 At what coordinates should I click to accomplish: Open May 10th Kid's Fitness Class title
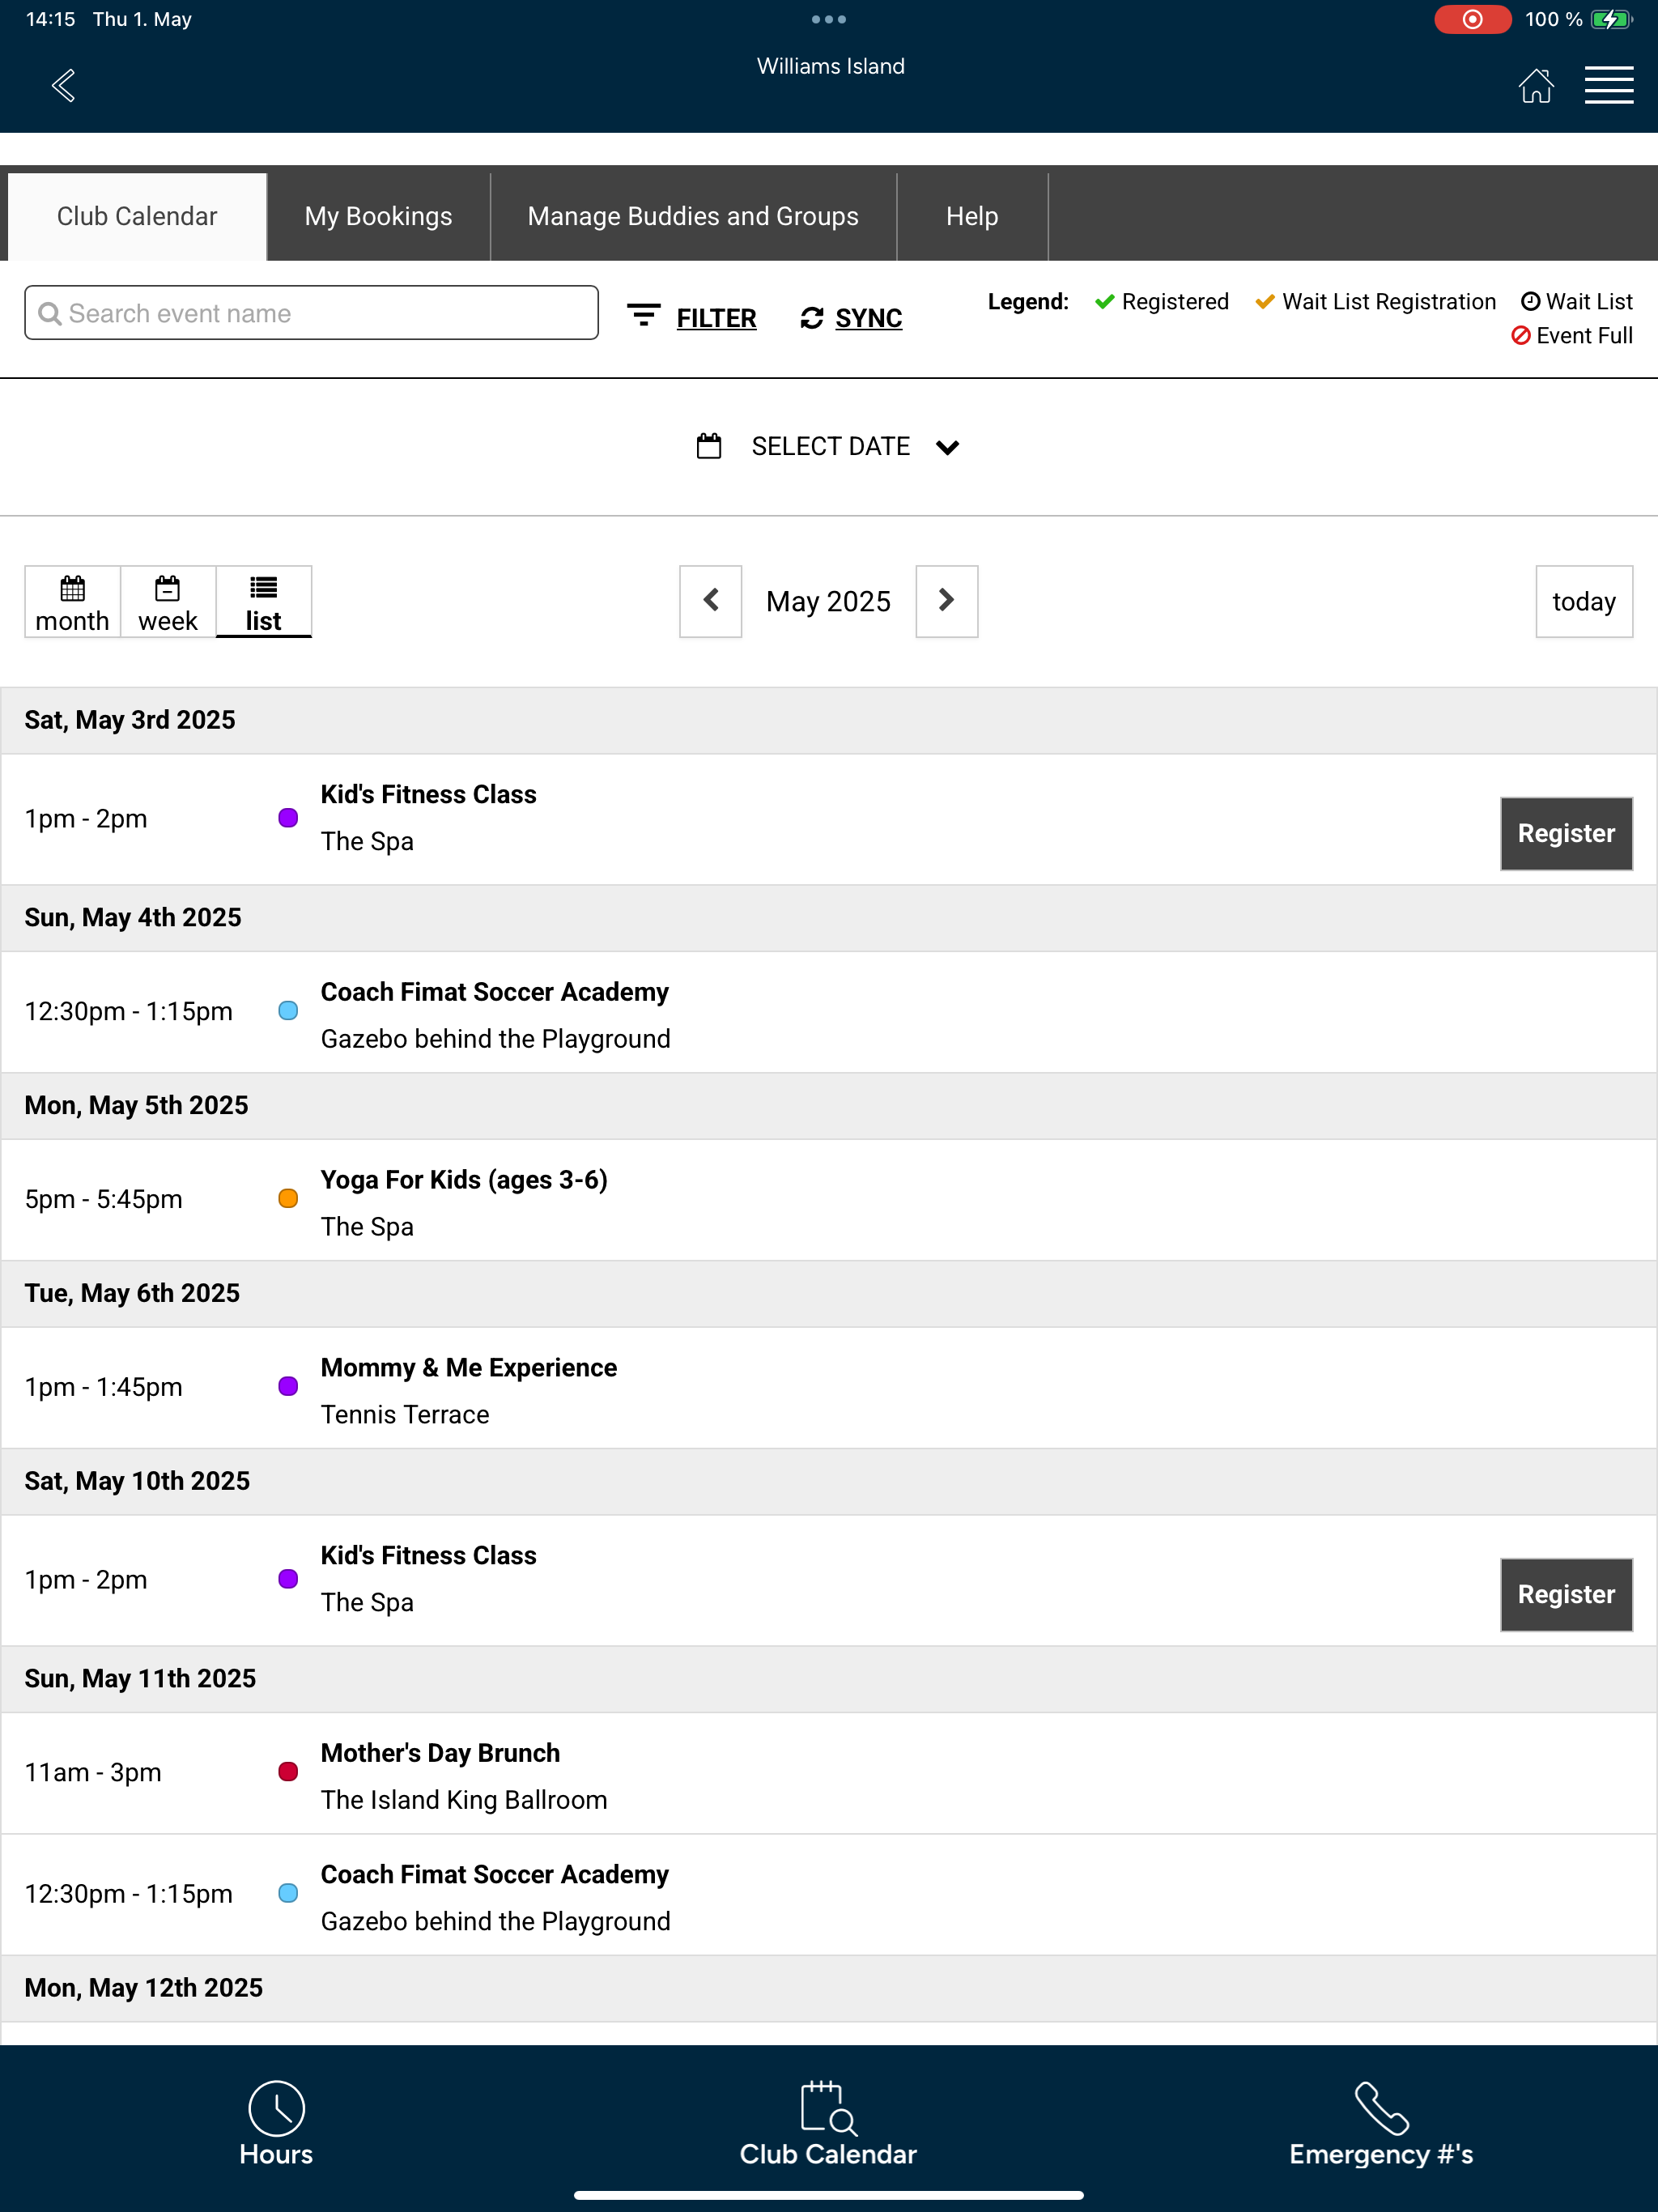coord(428,1555)
